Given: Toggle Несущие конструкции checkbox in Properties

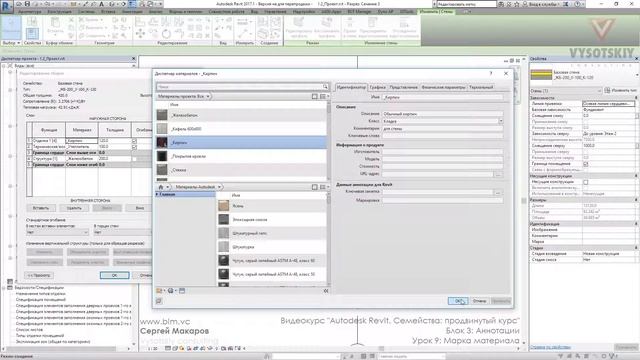Looking at the screenshot, I should (x=586, y=182).
